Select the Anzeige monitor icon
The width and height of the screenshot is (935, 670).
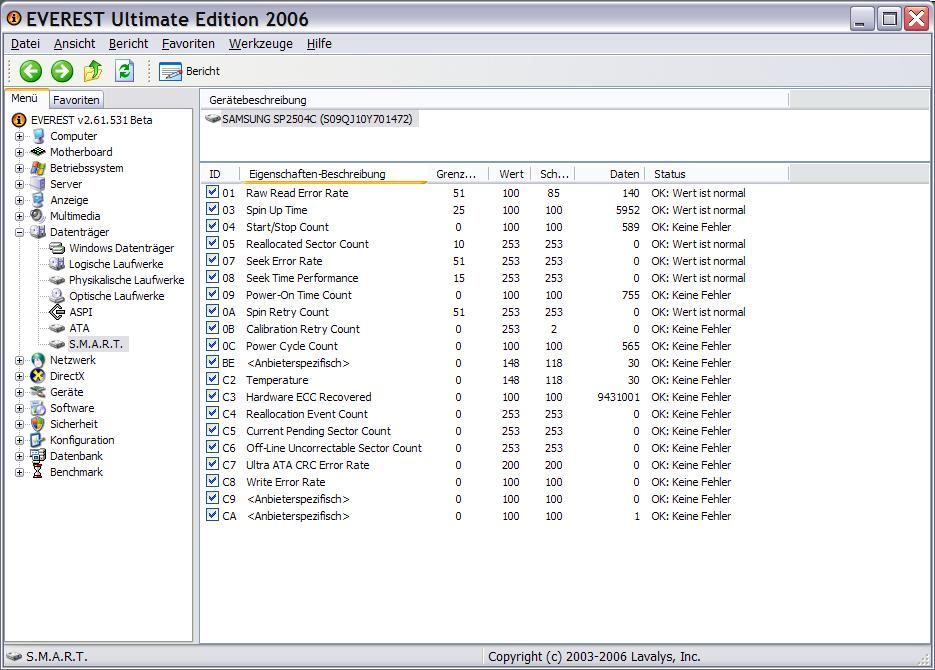tap(38, 200)
